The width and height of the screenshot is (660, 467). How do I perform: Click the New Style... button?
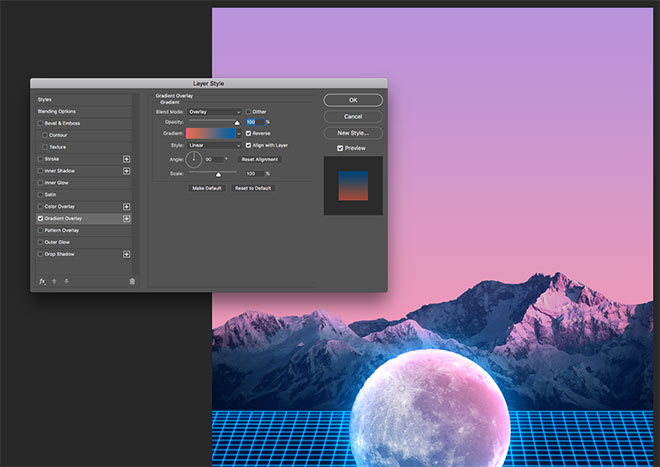point(353,133)
